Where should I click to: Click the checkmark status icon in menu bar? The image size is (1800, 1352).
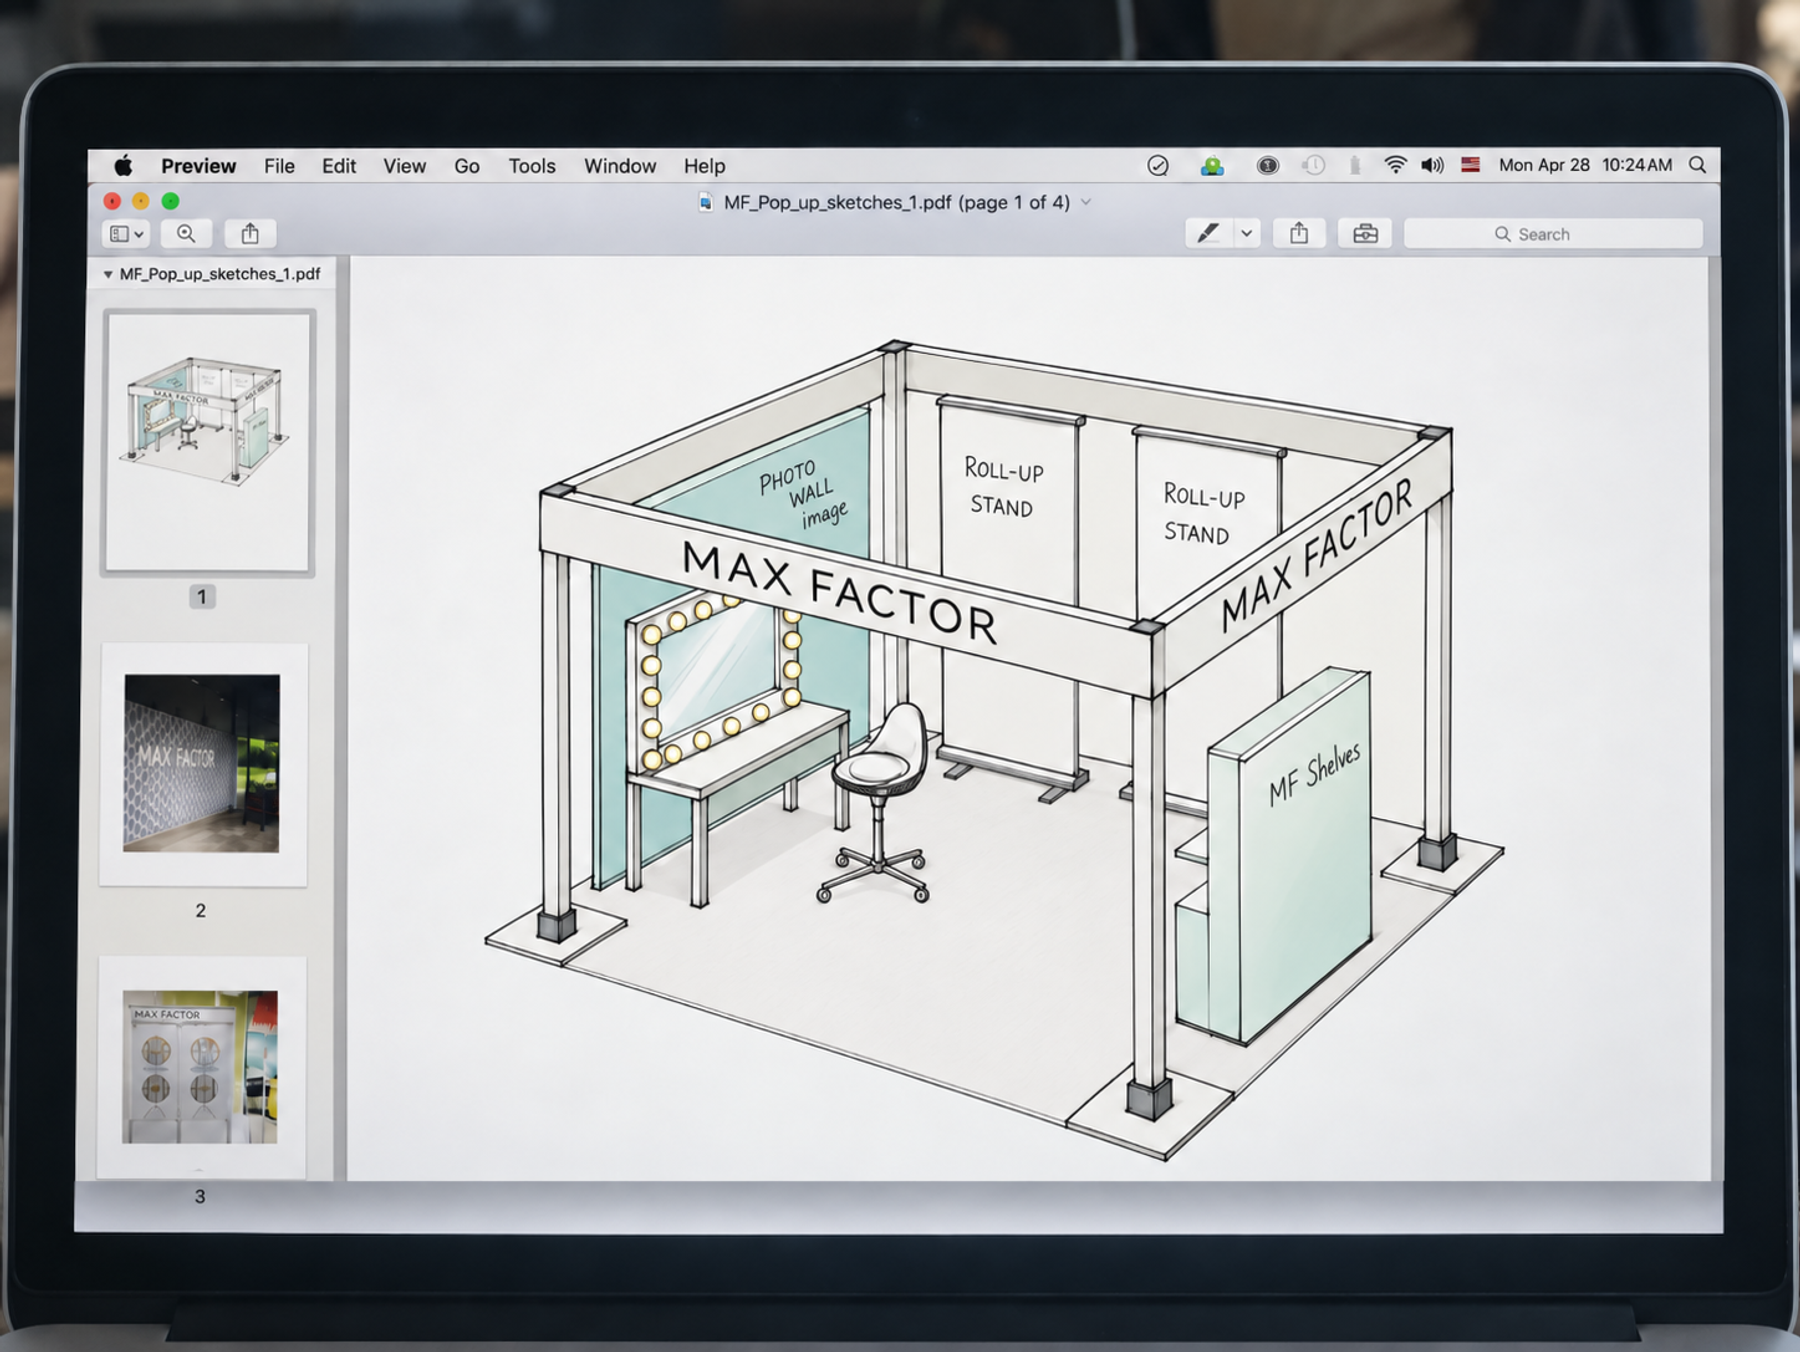click(1158, 166)
